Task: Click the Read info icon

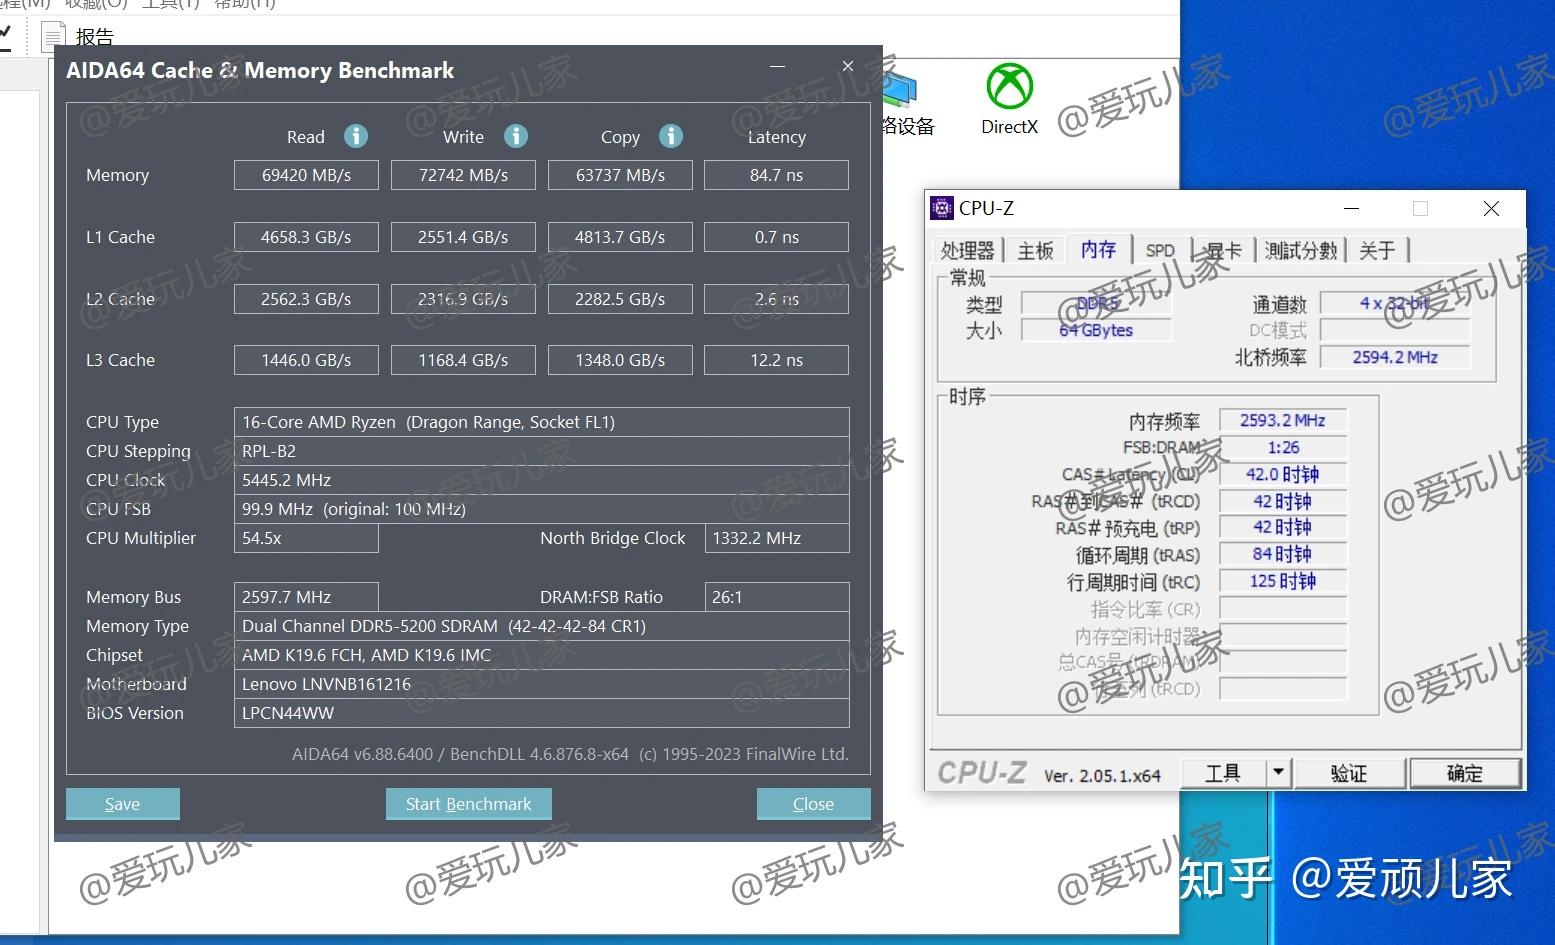Action: 357,136
